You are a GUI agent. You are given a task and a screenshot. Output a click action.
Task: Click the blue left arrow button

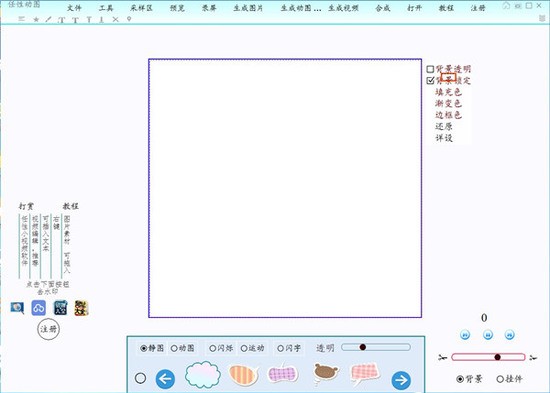(165, 379)
